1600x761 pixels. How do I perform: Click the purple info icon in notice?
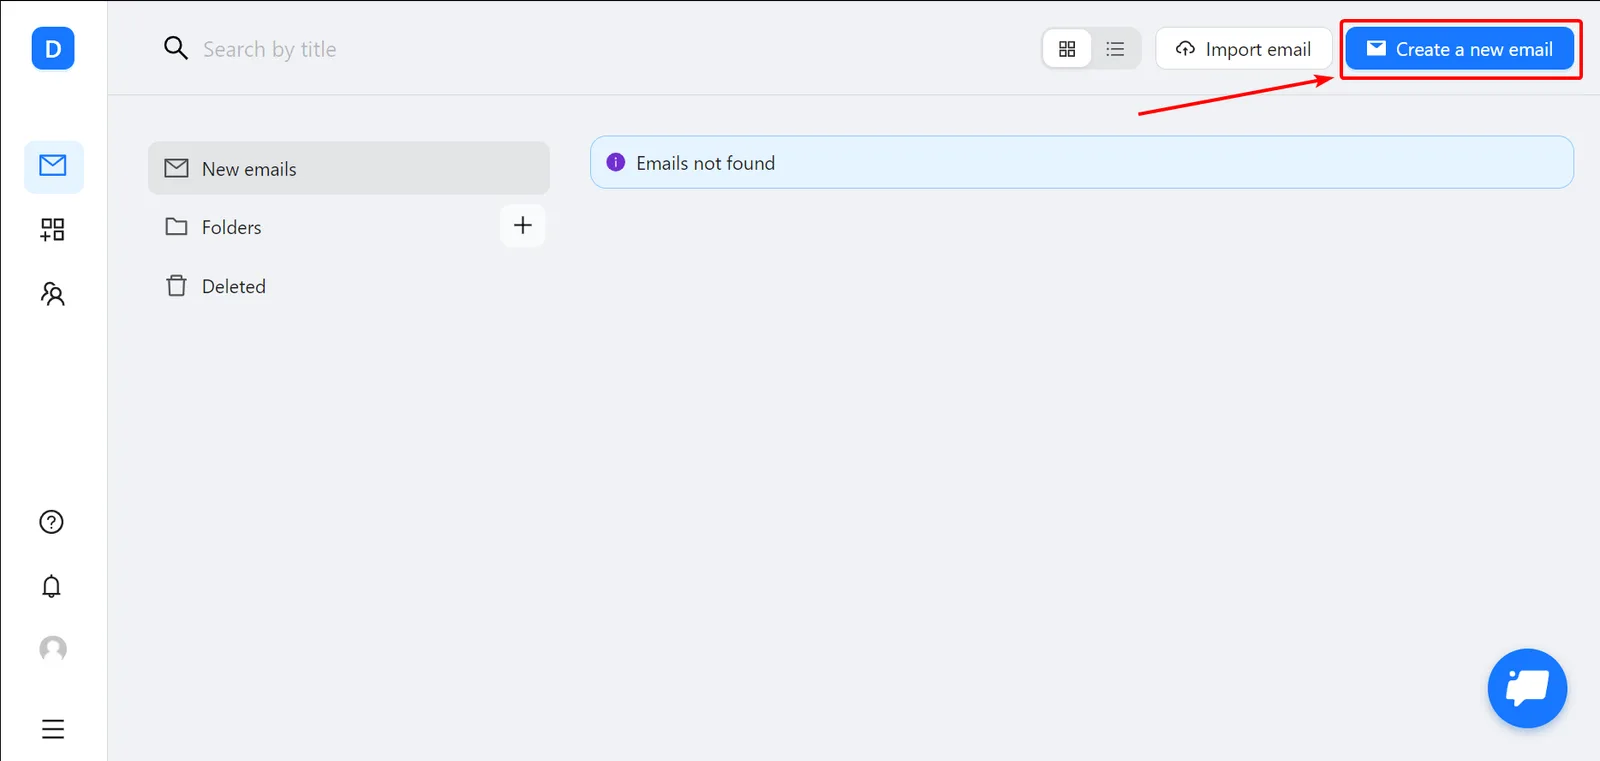point(616,162)
